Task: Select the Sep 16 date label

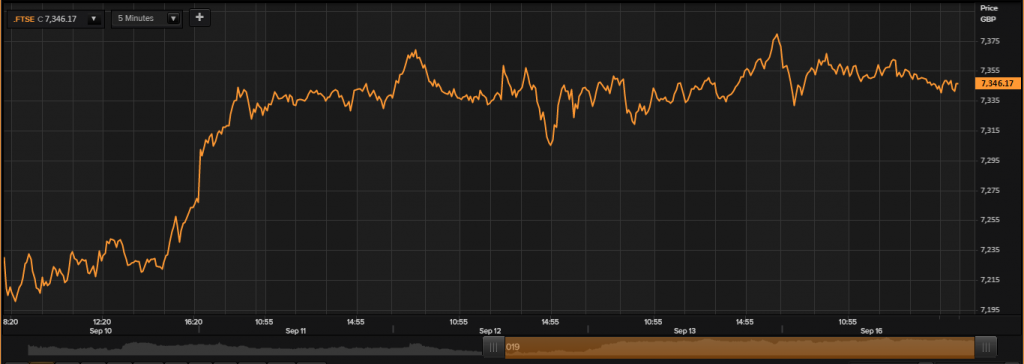Action: [871, 331]
